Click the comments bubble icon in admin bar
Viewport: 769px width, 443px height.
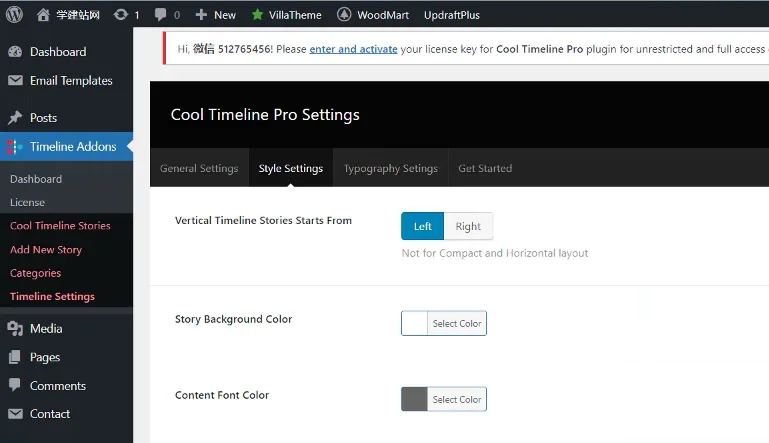(160, 15)
